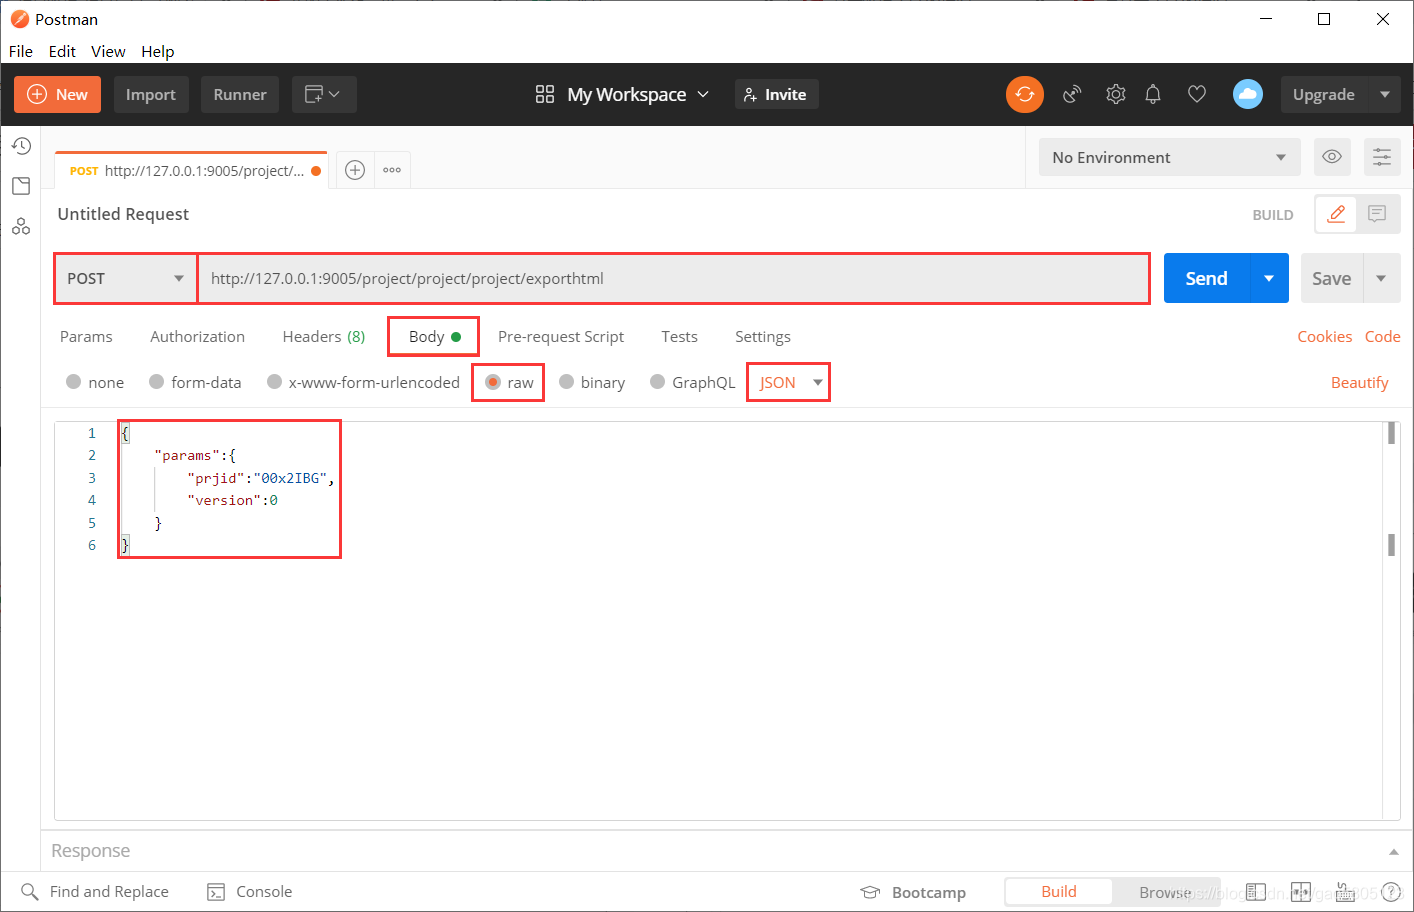Expand the Save button dropdown arrow
The height and width of the screenshot is (912, 1414).
click(x=1381, y=278)
